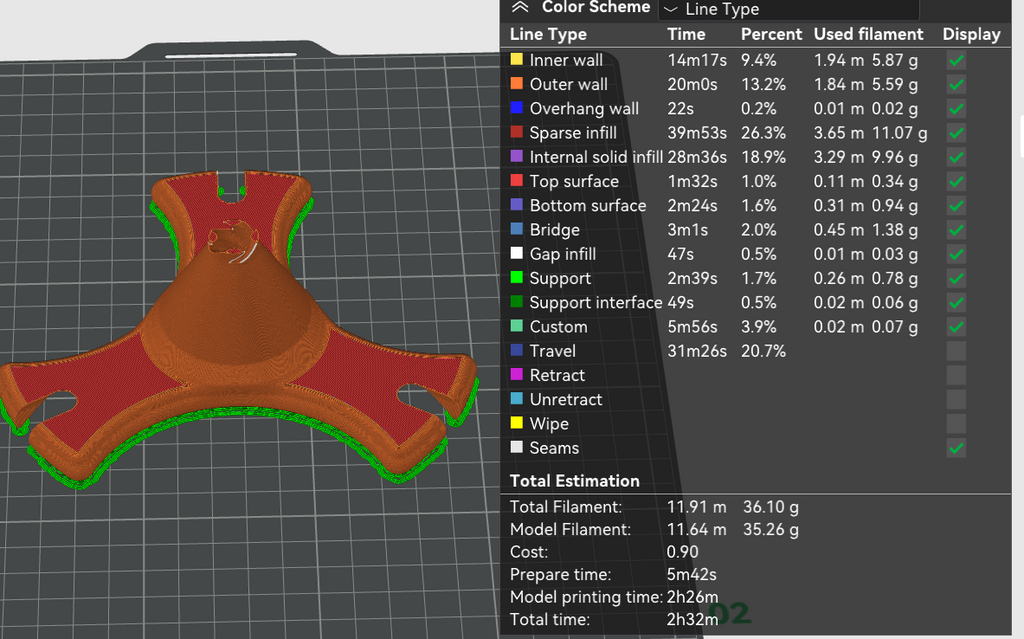The height and width of the screenshot is (639, 1024).
Task: Toggle Overhang wall display checkbox
Action: [956, 109]
